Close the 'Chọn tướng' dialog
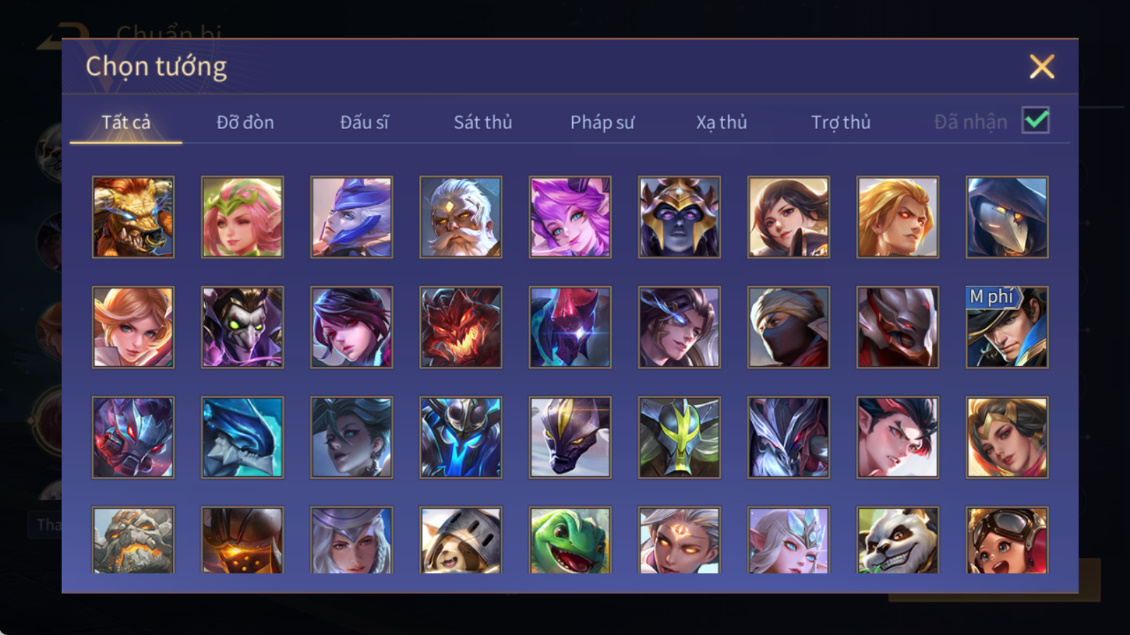Image resolution: width=1130 pixels, height=635 pixels. [1041, 66]
